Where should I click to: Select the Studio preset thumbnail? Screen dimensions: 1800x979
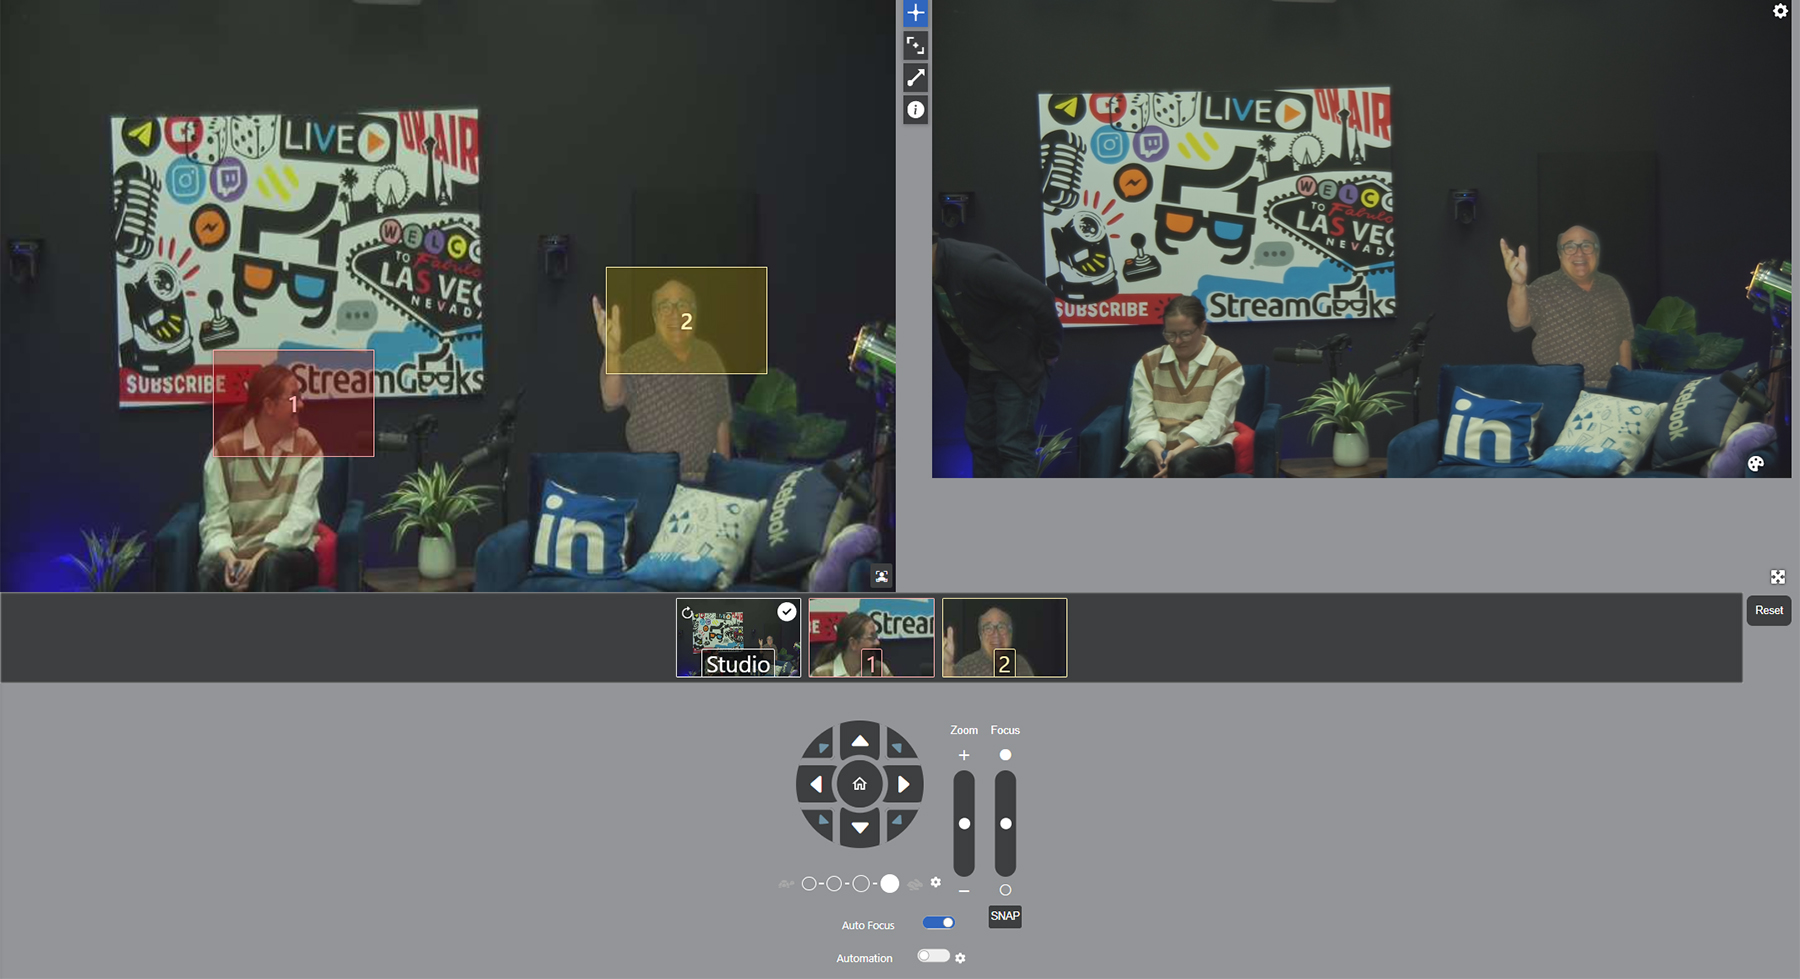(738, 638)
